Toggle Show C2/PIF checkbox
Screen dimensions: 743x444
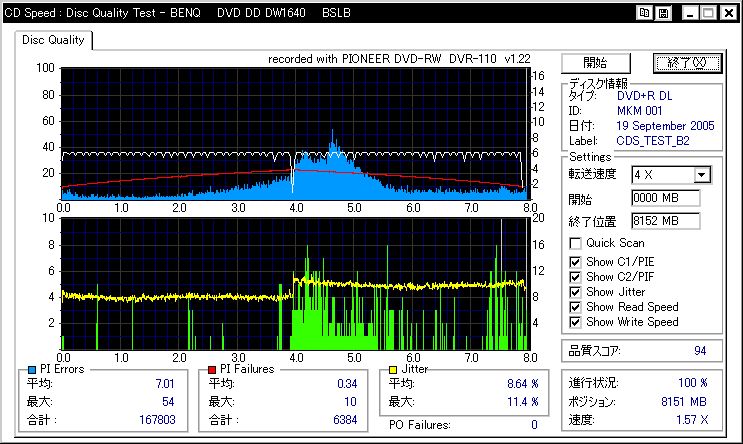click(x=575, y=276)
